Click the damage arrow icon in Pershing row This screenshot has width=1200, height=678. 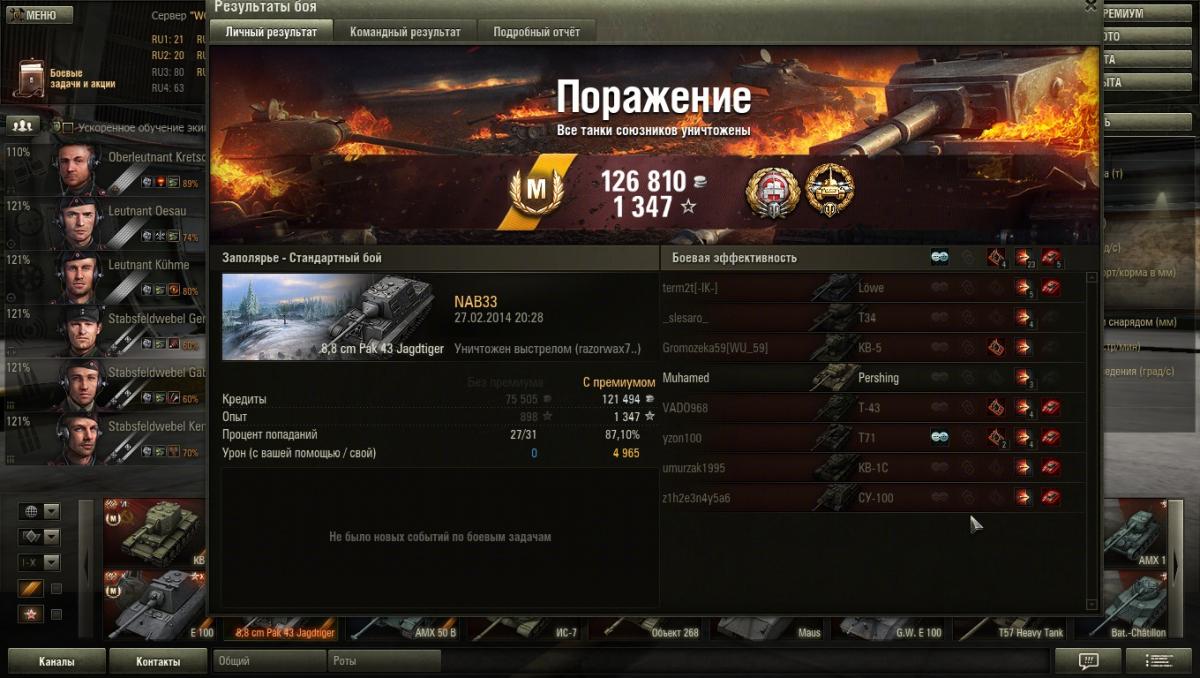1024,378
